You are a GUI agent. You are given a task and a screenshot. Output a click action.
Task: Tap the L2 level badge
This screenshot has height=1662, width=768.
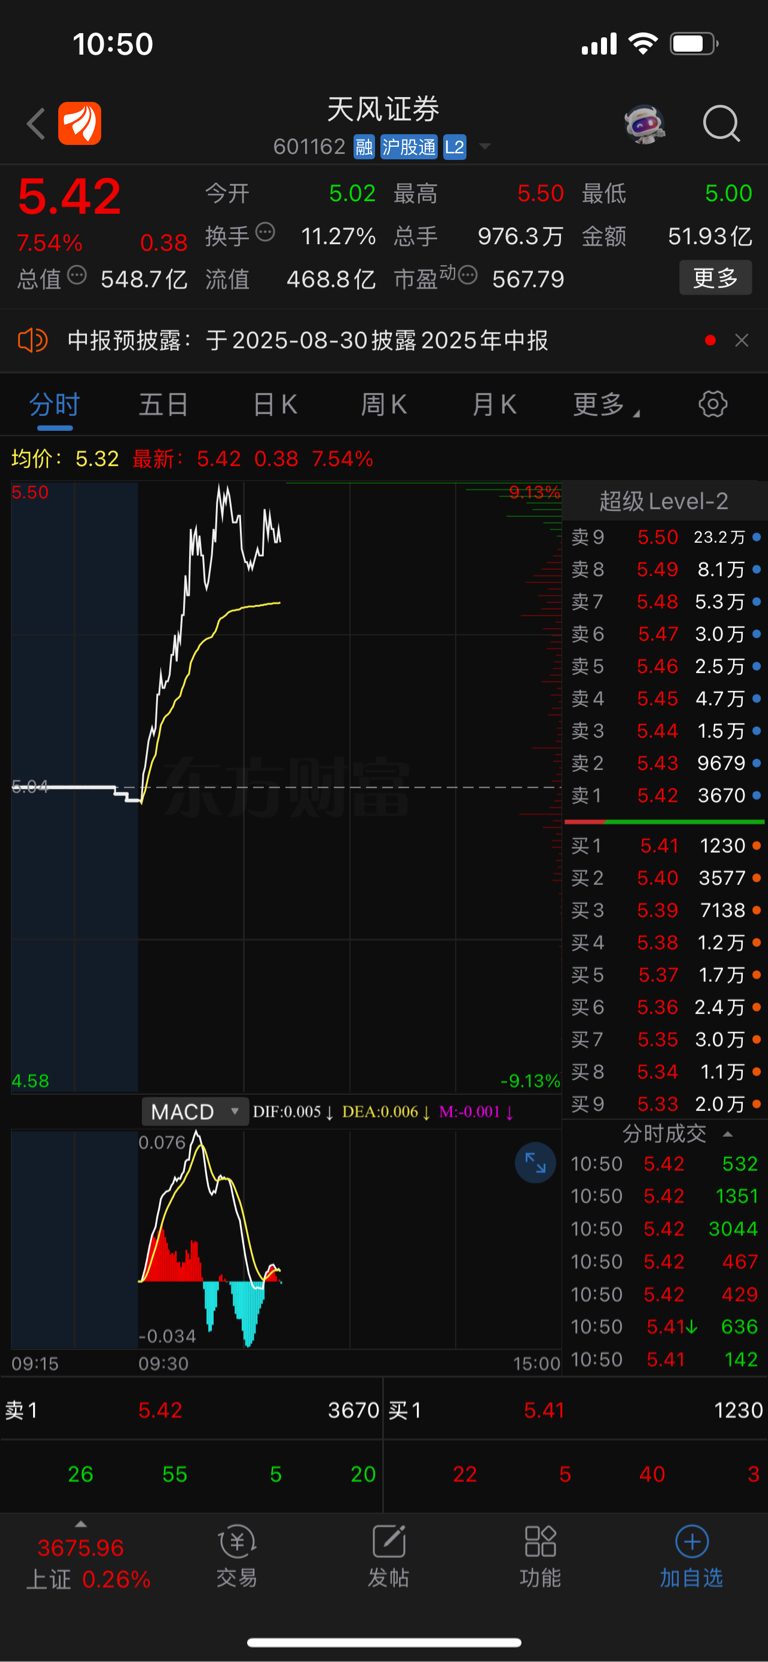pos(455,147)
